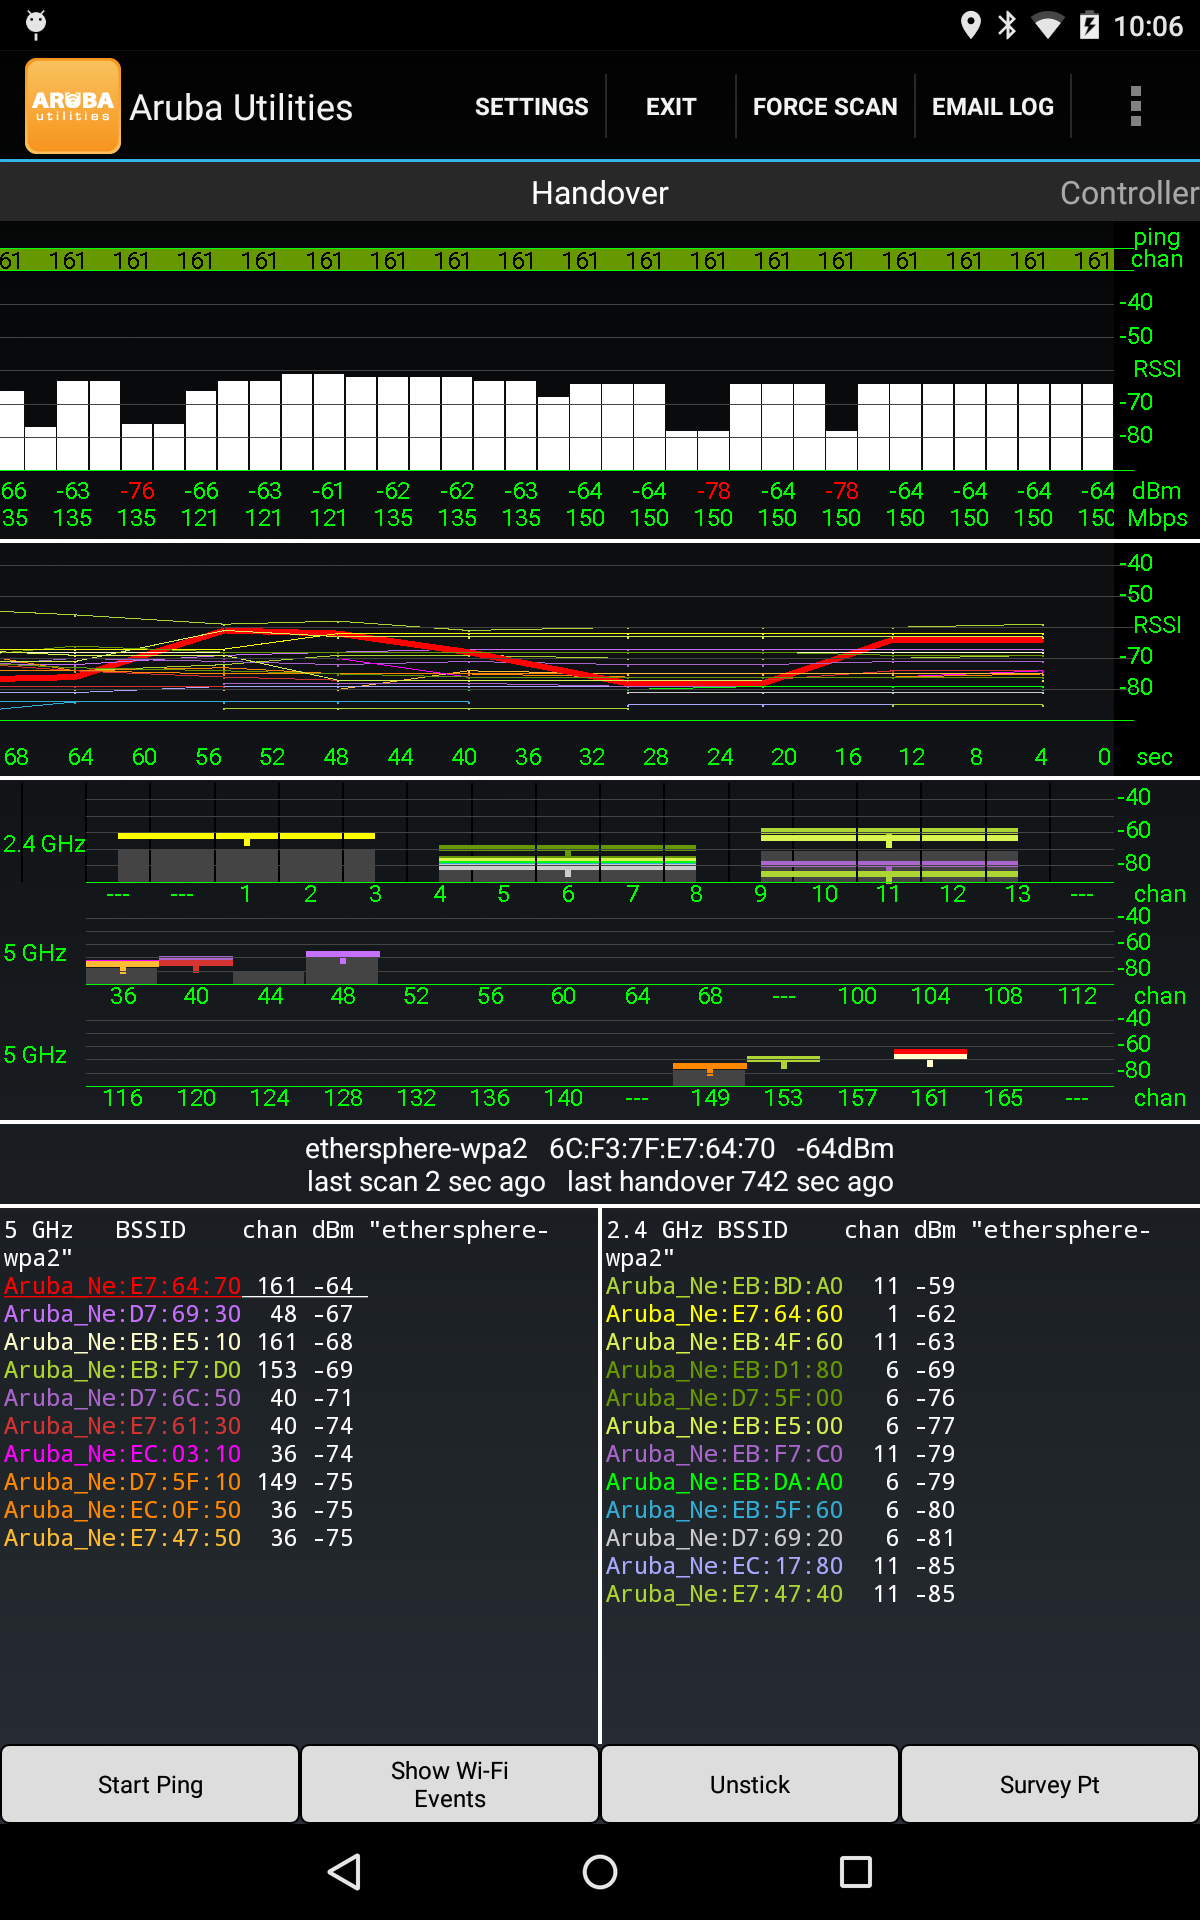Select 2.4 GHz BSSID Aruba_Ne:E7:47:40
Screen dimensions: 1200x1920
tap(781, 1593)
